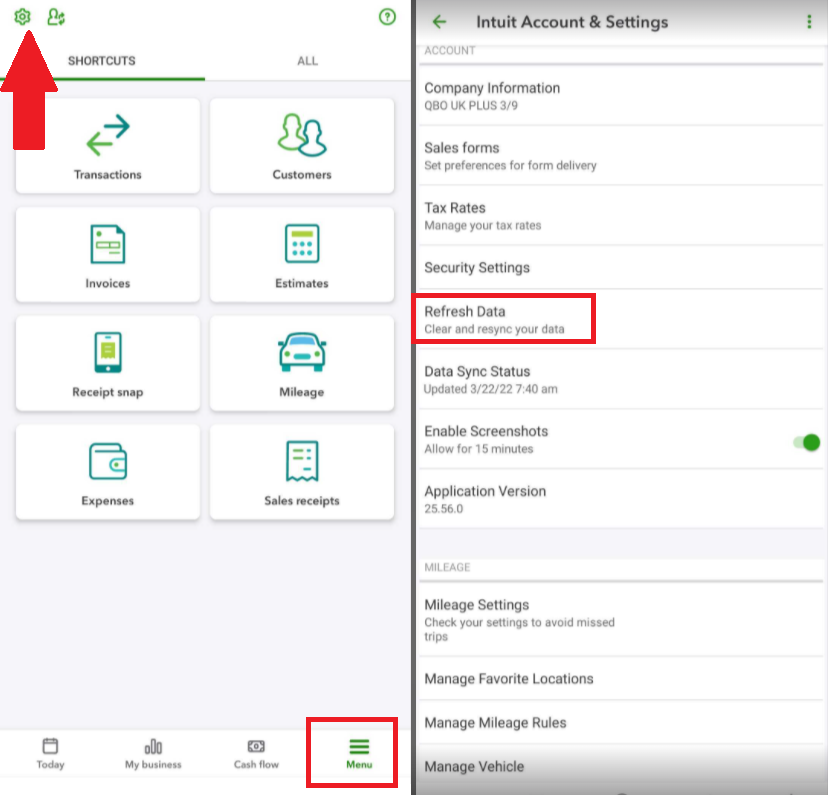Open the three-dot overflow menu
The height and width of the screenshot is (795, 828).
point(808,22)
